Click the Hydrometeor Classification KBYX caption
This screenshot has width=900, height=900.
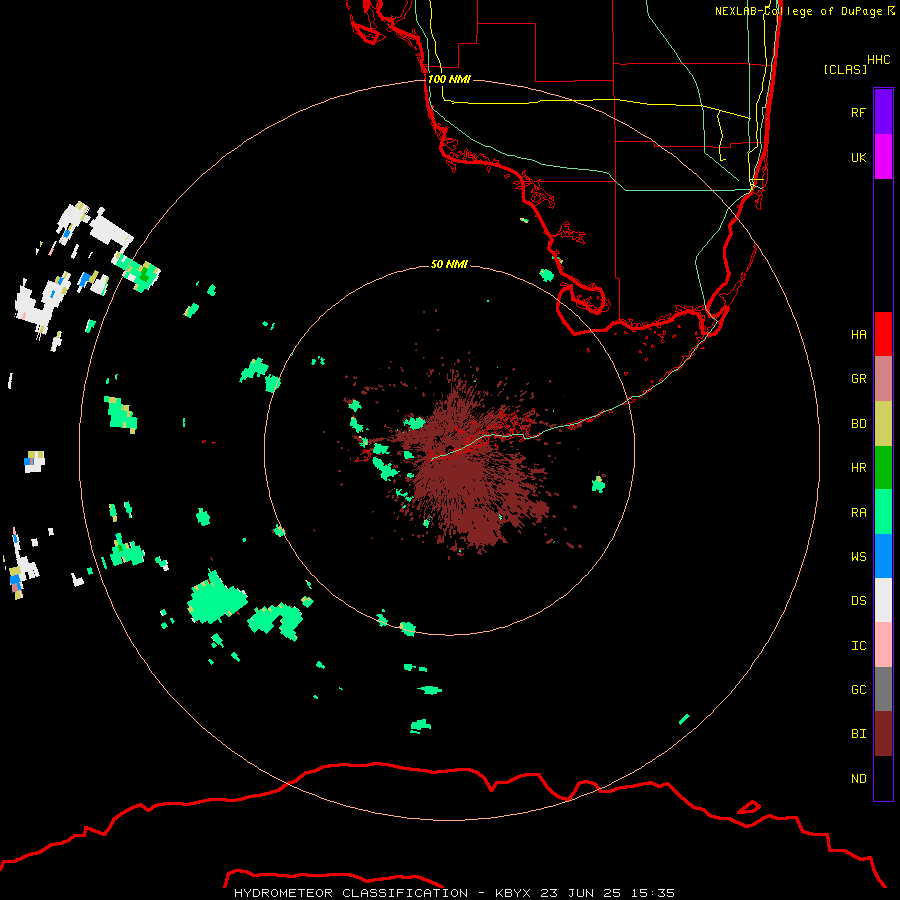tap(454, 893)
